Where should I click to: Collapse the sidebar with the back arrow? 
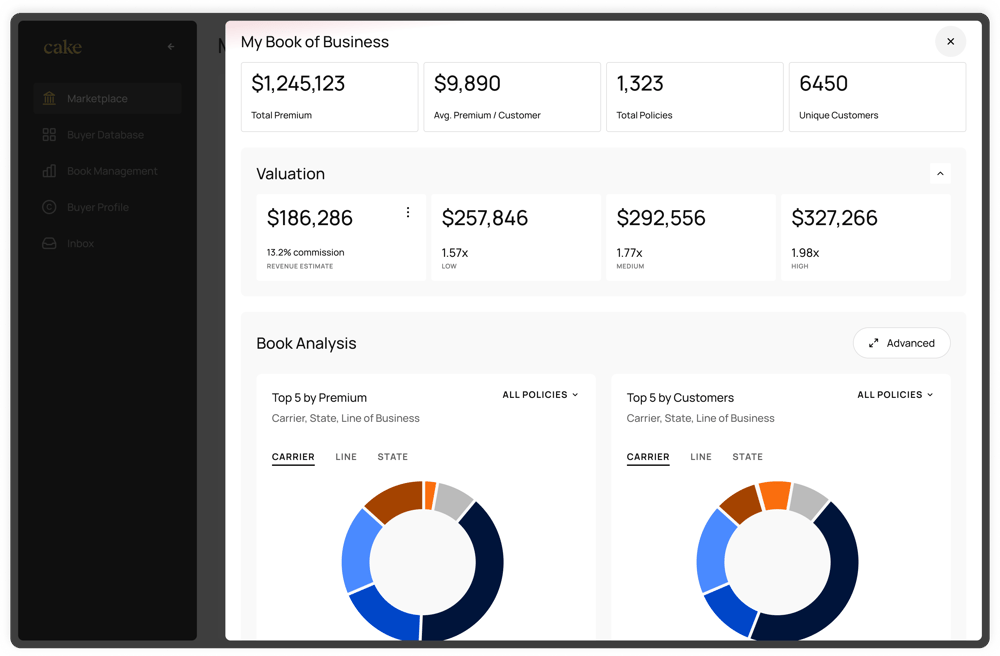click(171, 46)
